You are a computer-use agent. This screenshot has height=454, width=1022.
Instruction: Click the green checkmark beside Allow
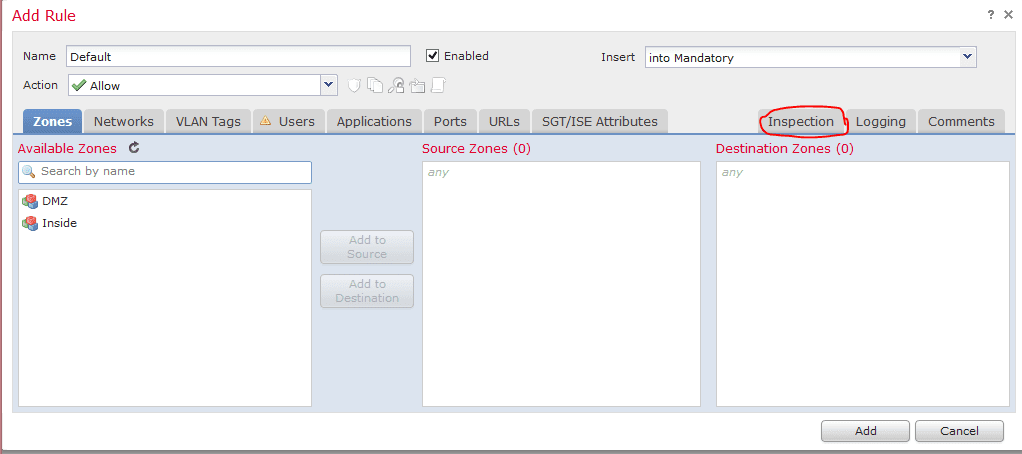pyautogui.click(x=80, y=85)
